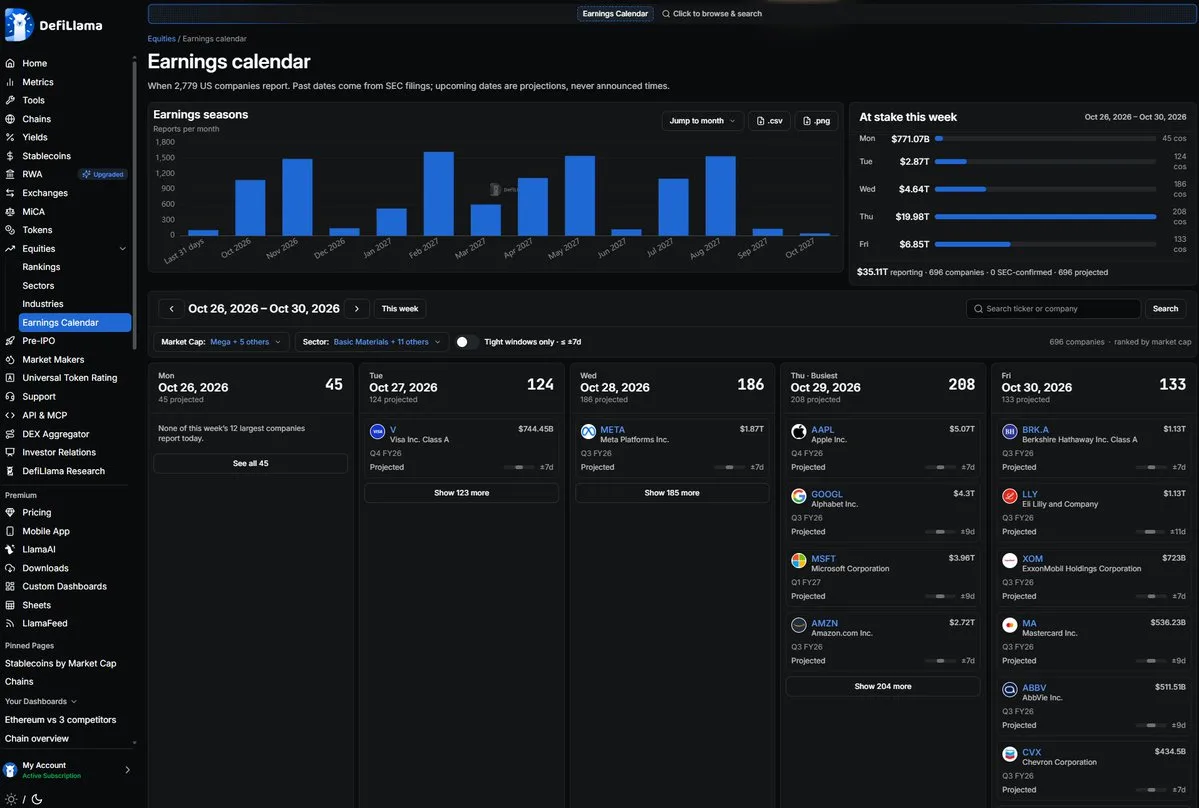Open the Click to browse & search bar
Viewport: 1199px width, 808px height.
pyautogui.click(x=712, y=14)
